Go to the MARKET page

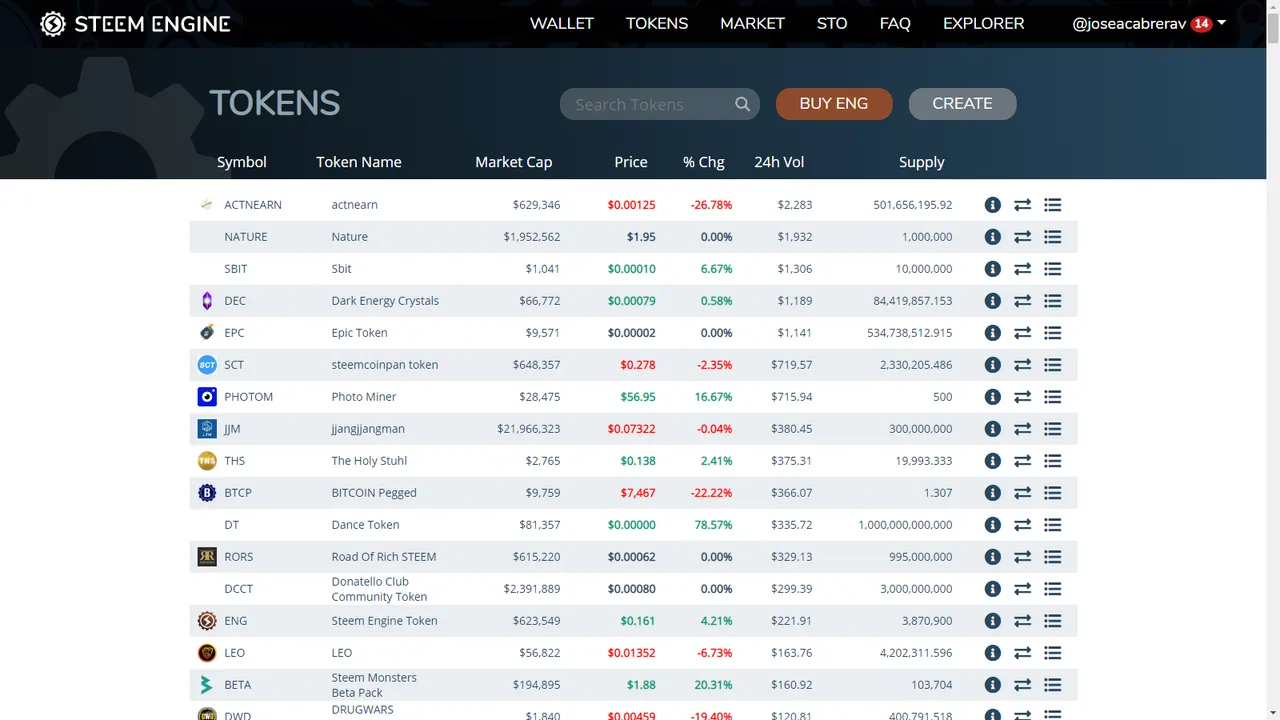click(752, 23)
